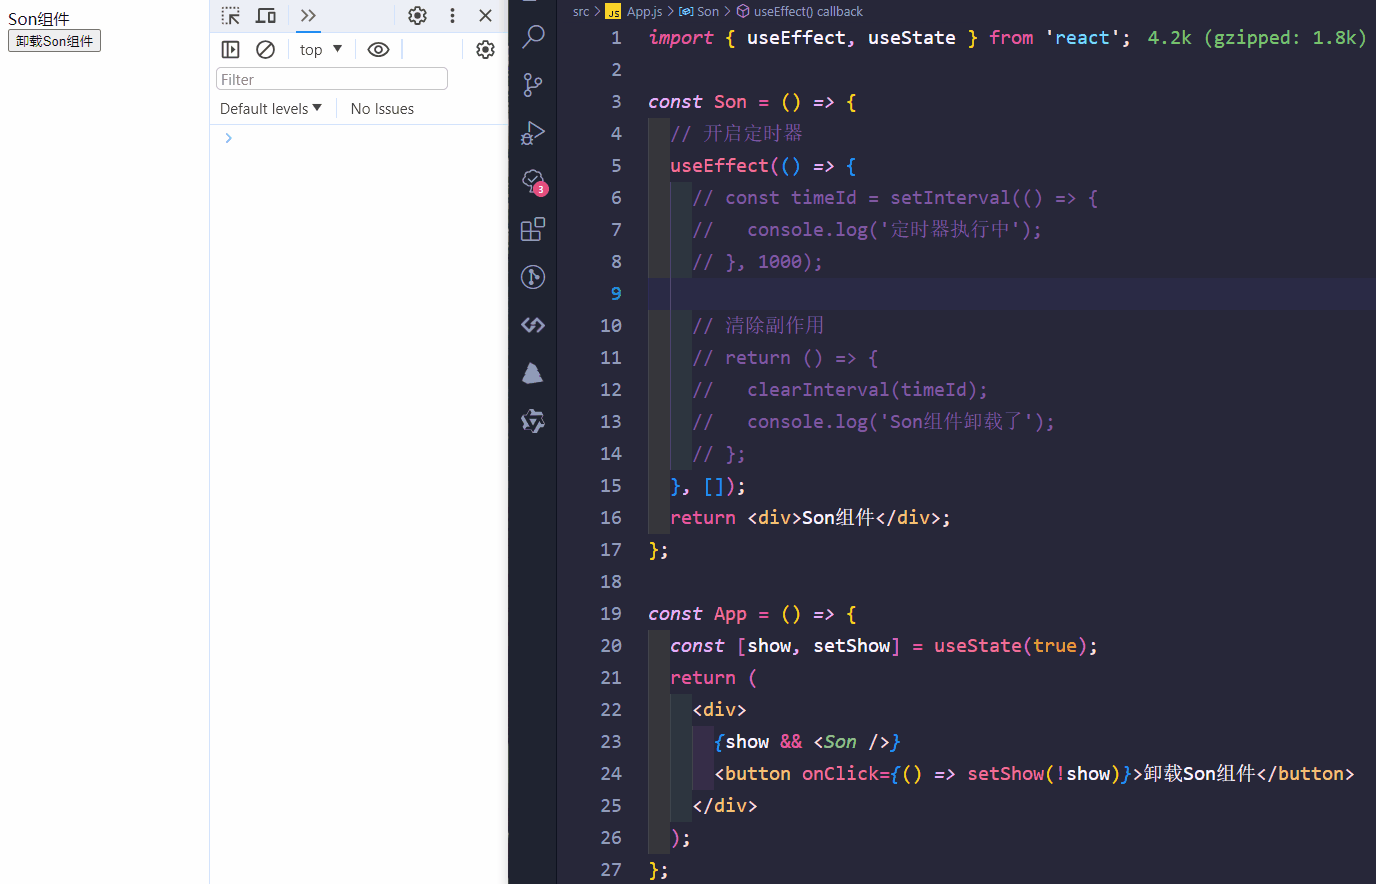
Task: Open the Search view in VS Code
Action: 533,37
